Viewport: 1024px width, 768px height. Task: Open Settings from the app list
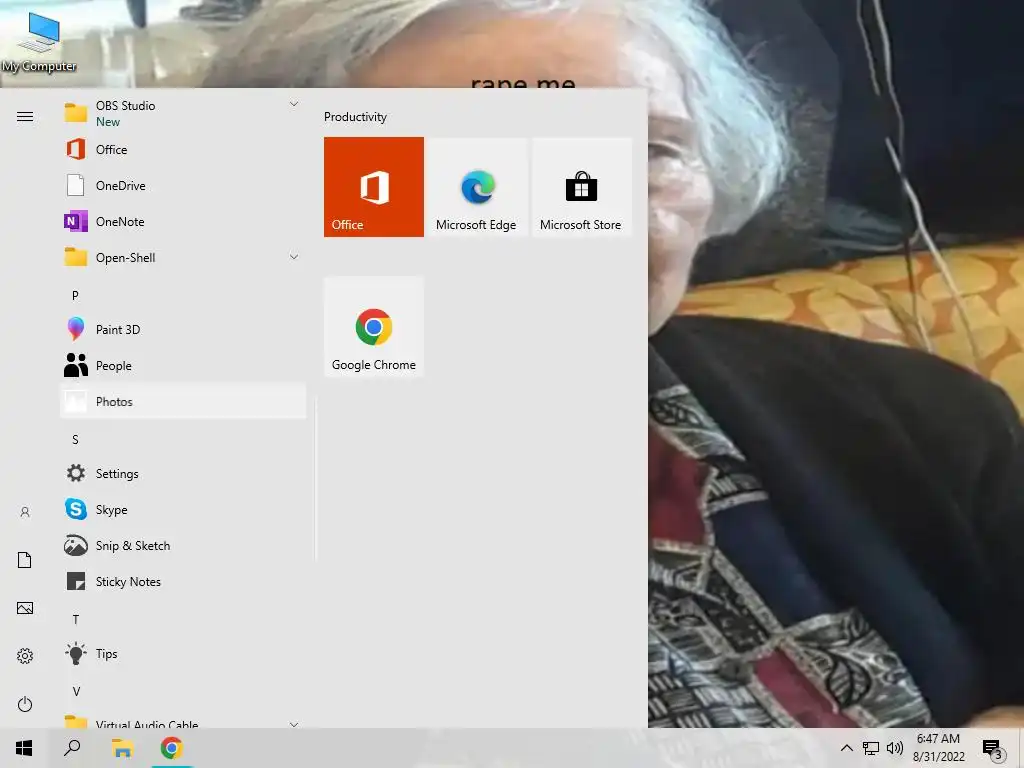click(183, 473)
